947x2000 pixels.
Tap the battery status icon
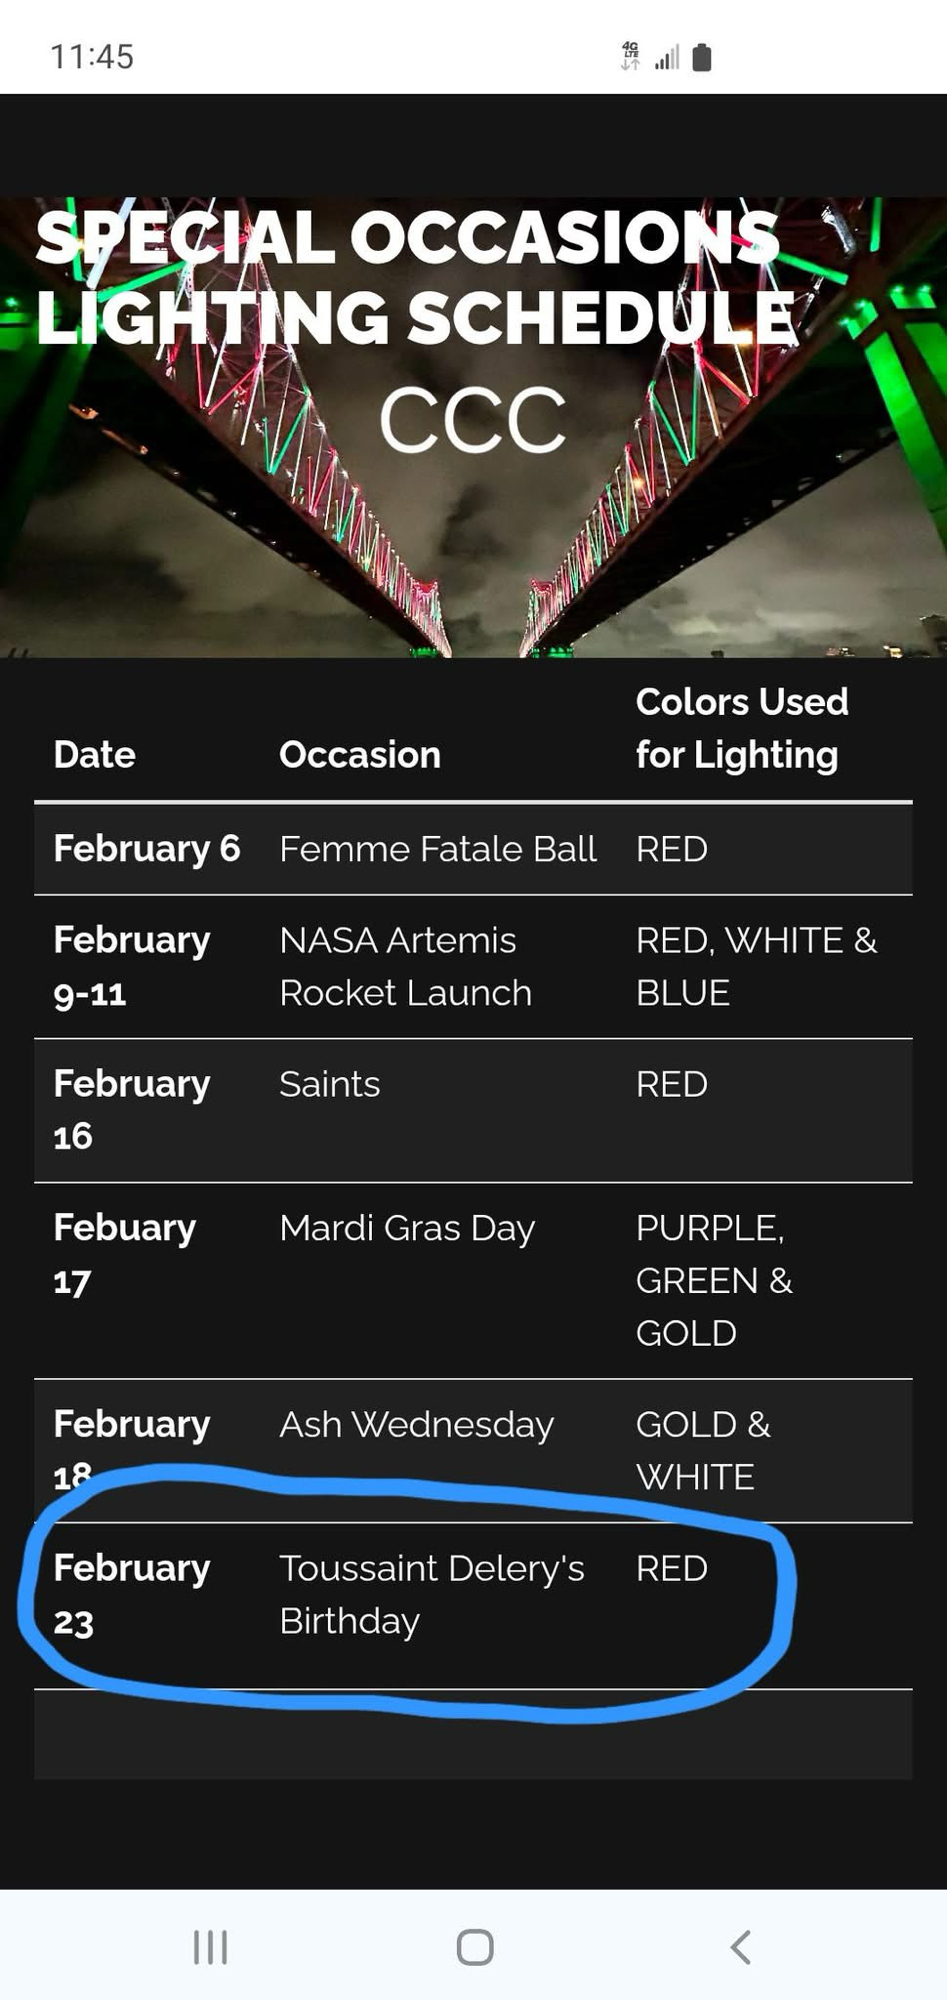[702, 58]
